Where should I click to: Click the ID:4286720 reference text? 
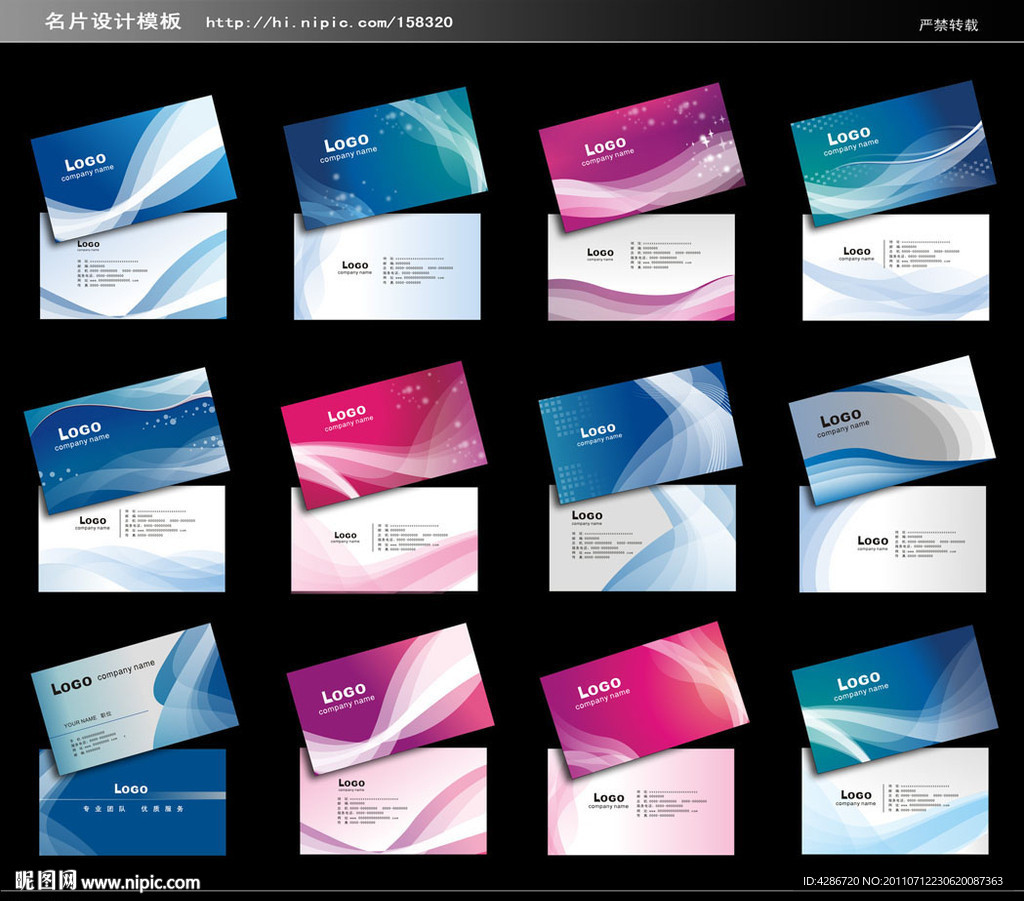pyautogui.click(x=831, y=881)
